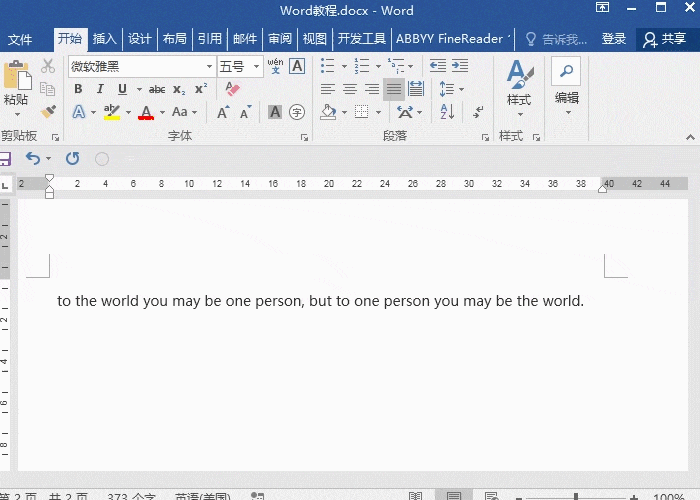The width and height of the screenshot is (700, 500).
Task: Expand the Change Case Aa dropdown
Action: tap(184, 112)
